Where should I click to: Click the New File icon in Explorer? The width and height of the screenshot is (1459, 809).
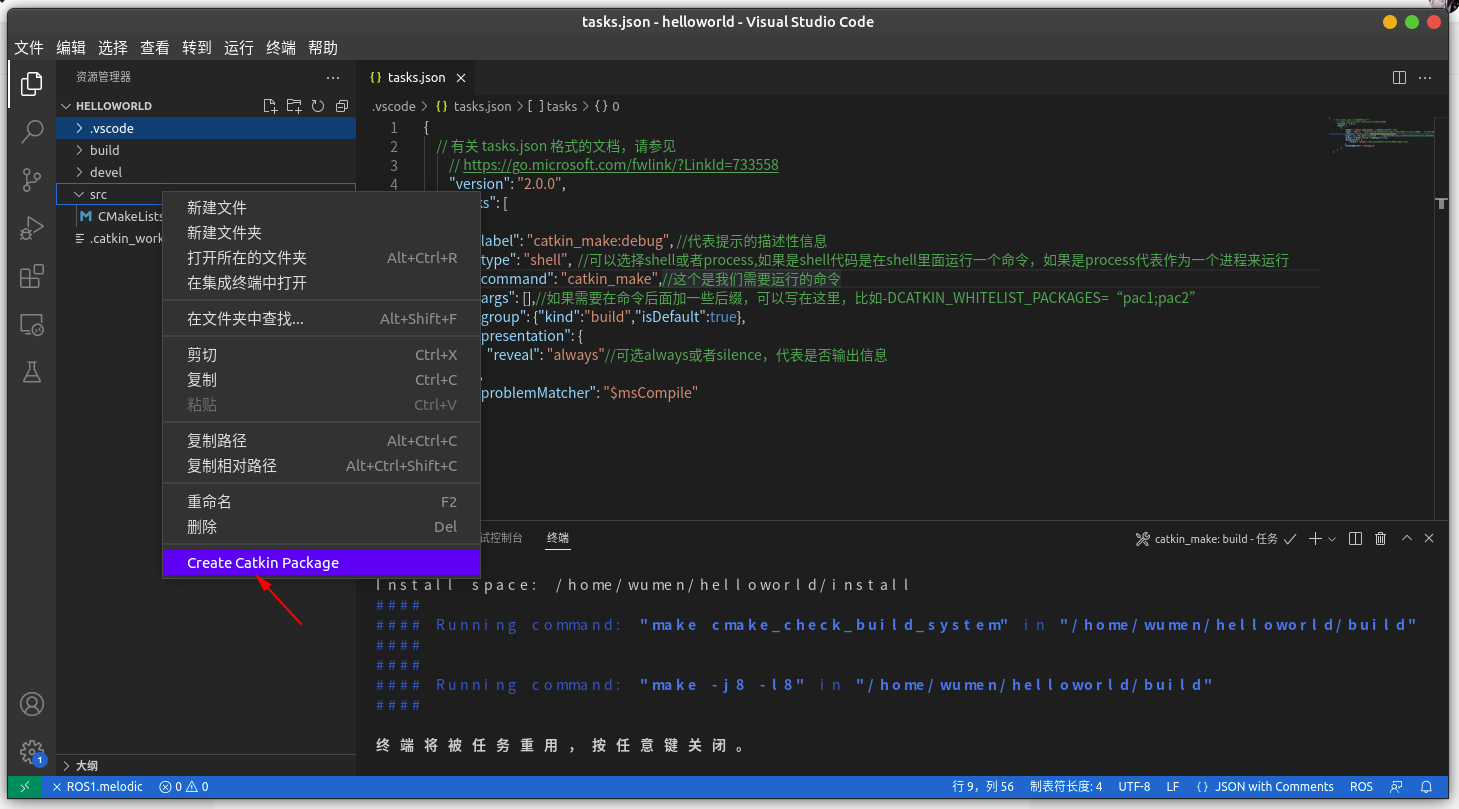coord(269,105)
